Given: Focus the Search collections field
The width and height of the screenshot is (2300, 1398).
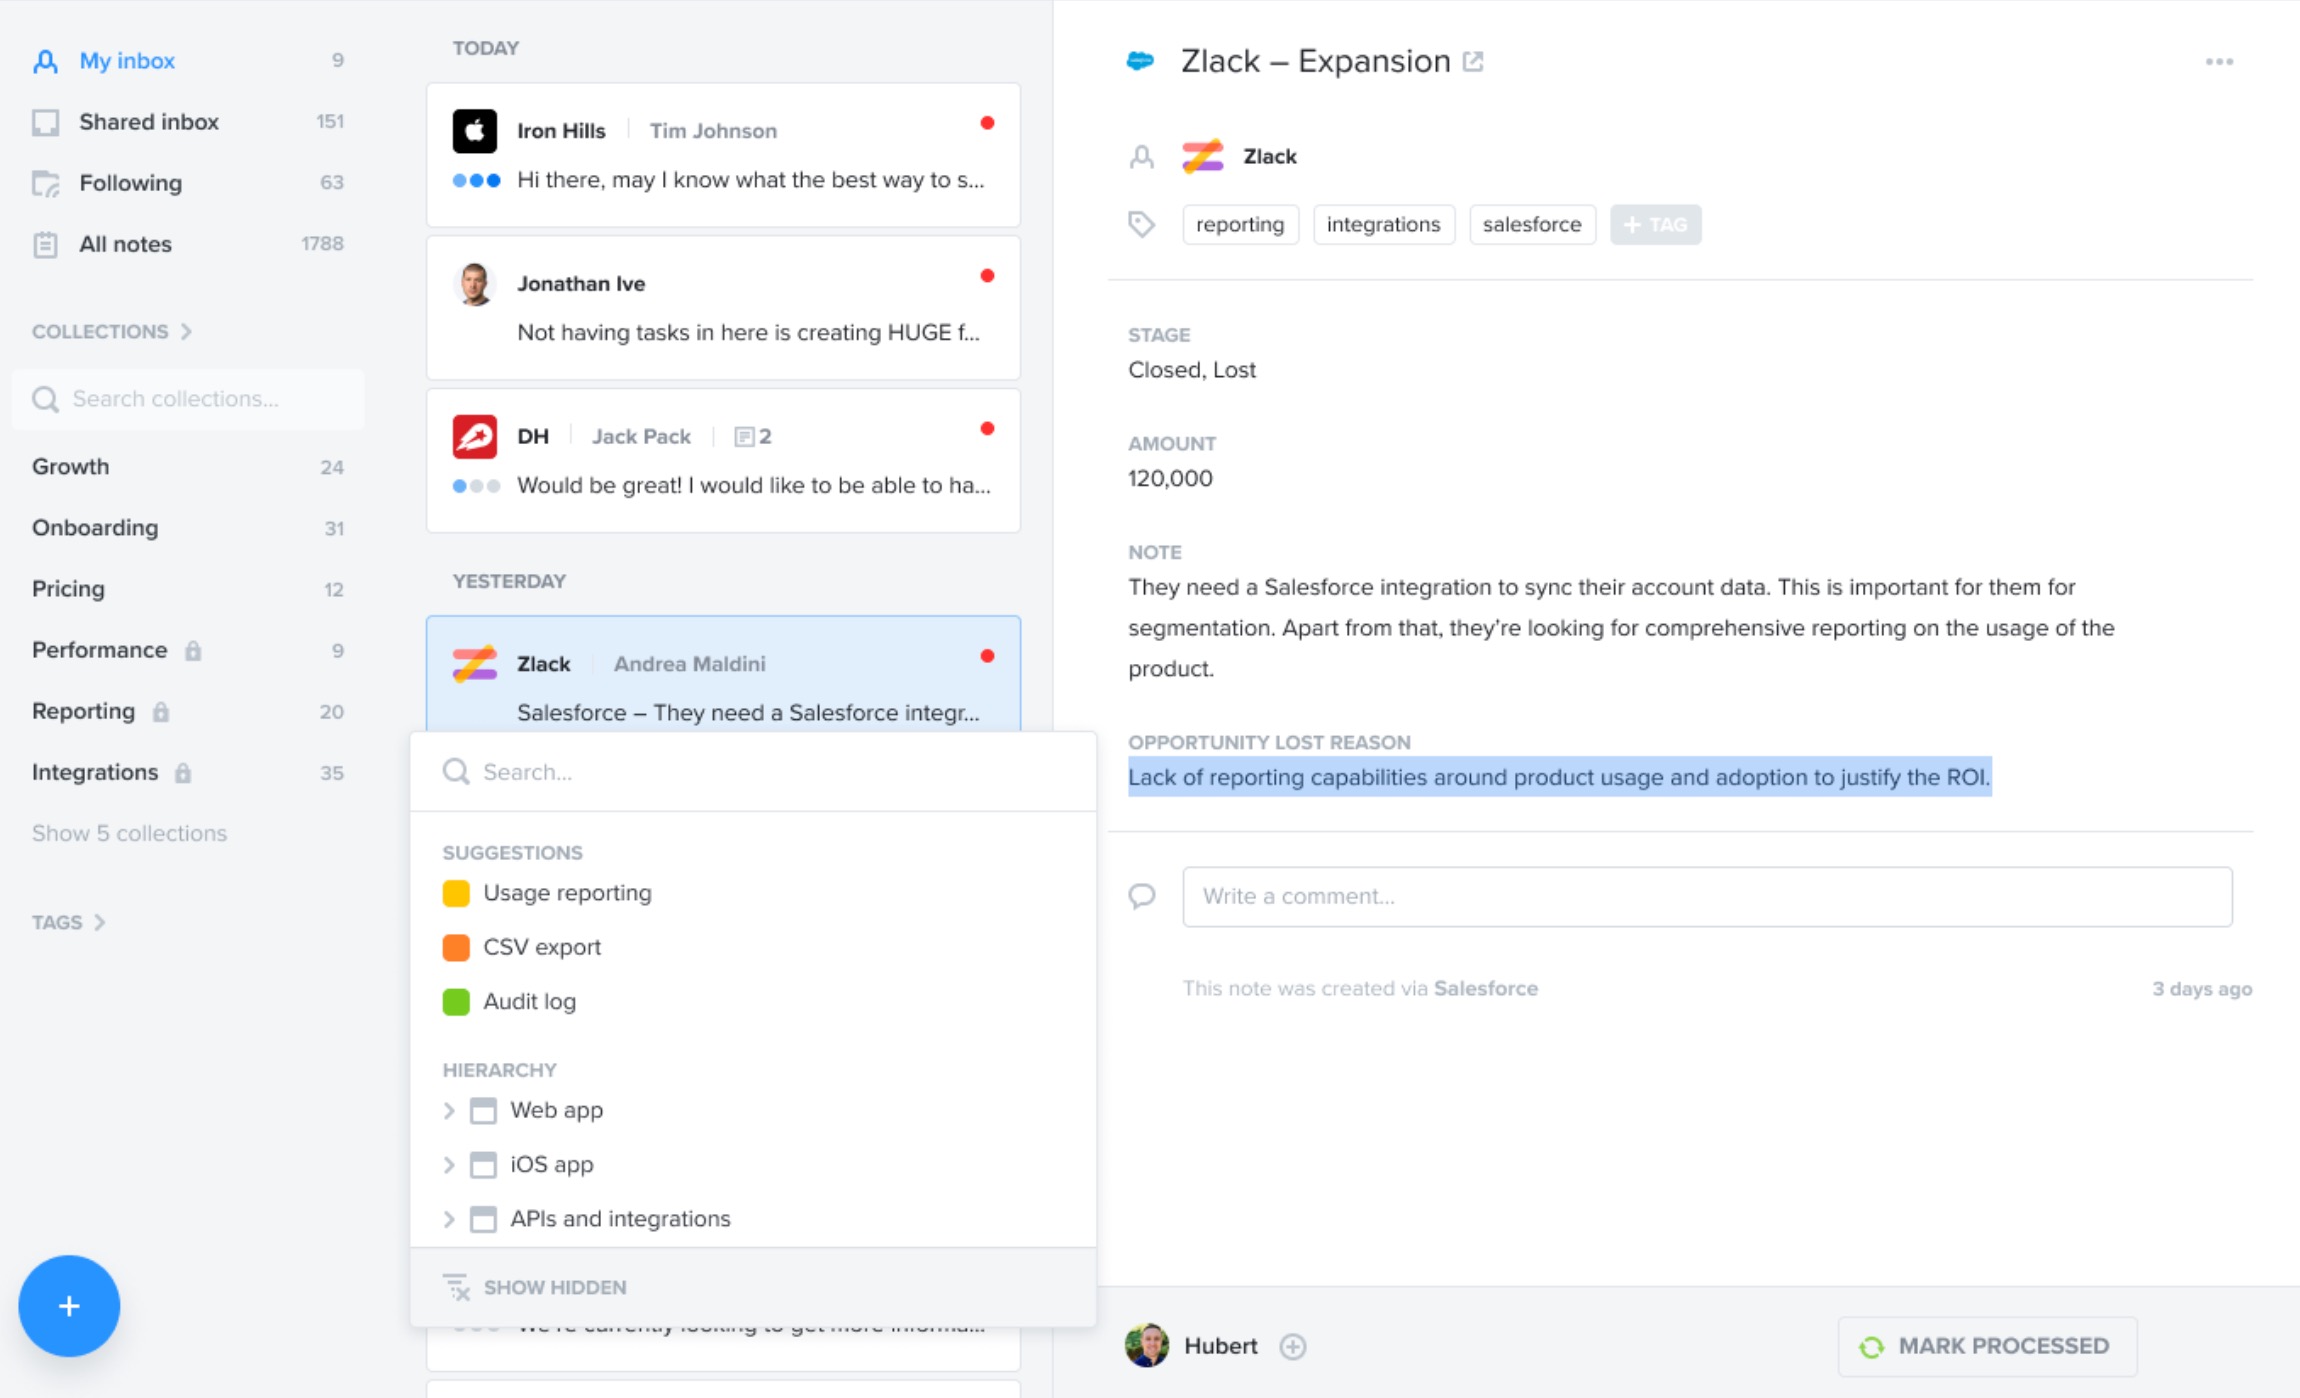Looking at the screenshot, I should (x=188, y=399).
